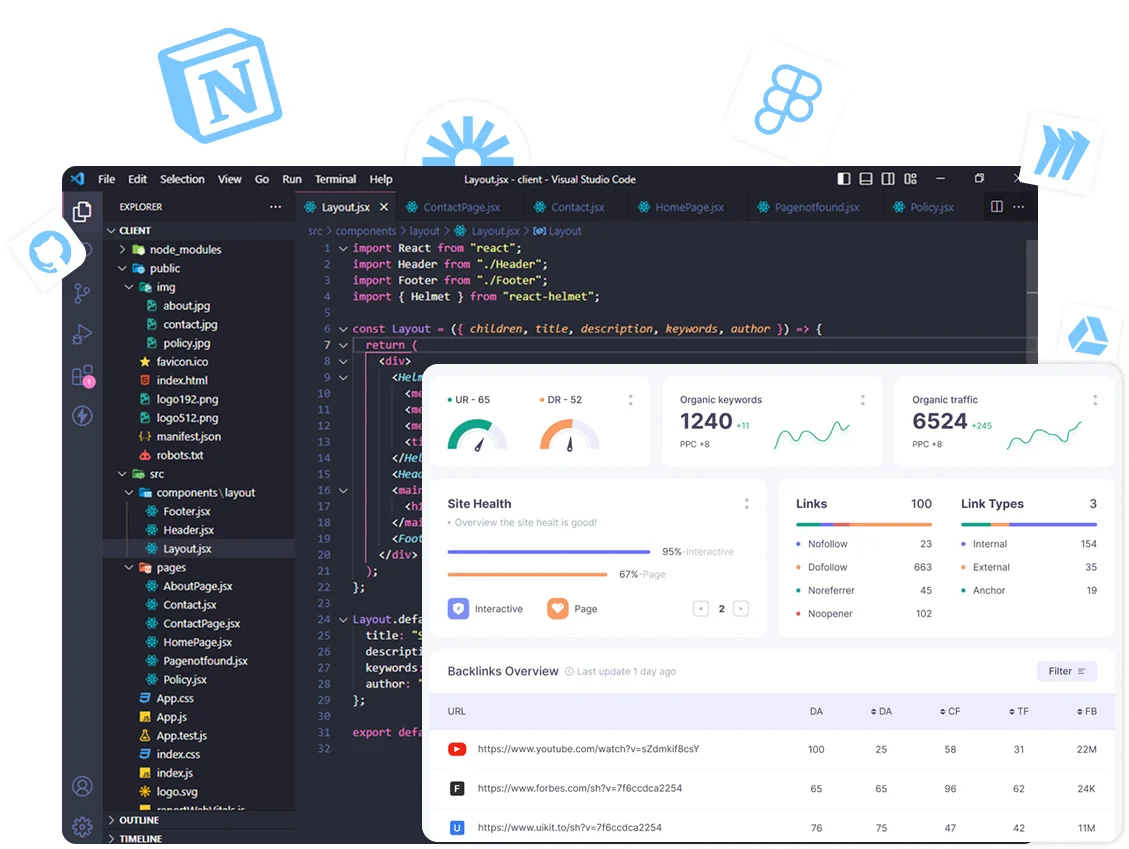This screenshot has width=1129, height=849.
Task: Open the Run and Debug view
Action: point(82,335)
